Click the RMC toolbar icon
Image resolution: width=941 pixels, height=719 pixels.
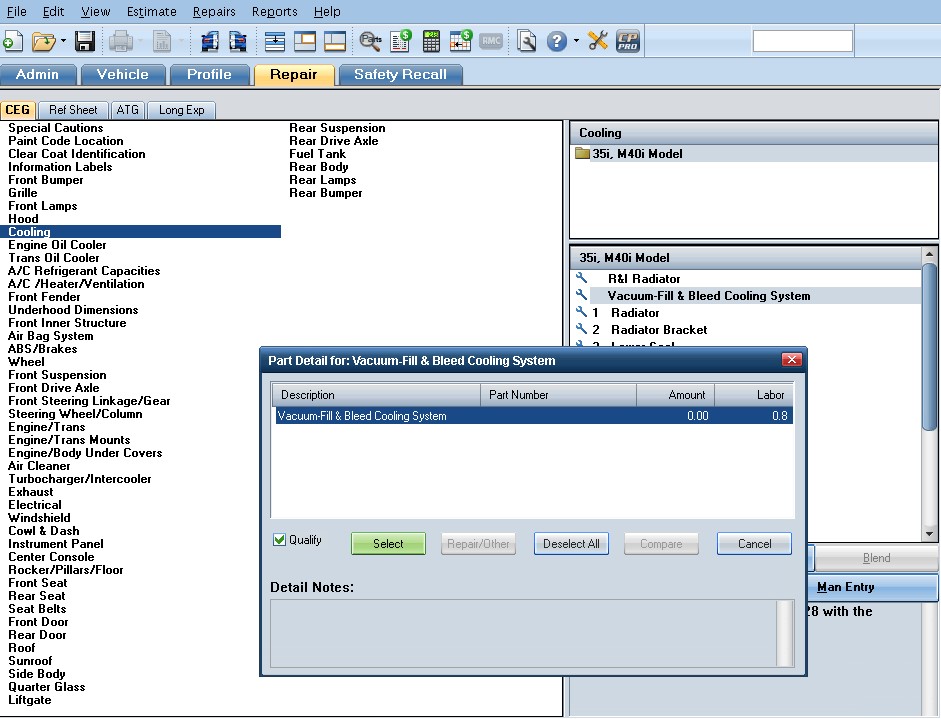click(491, 41)
